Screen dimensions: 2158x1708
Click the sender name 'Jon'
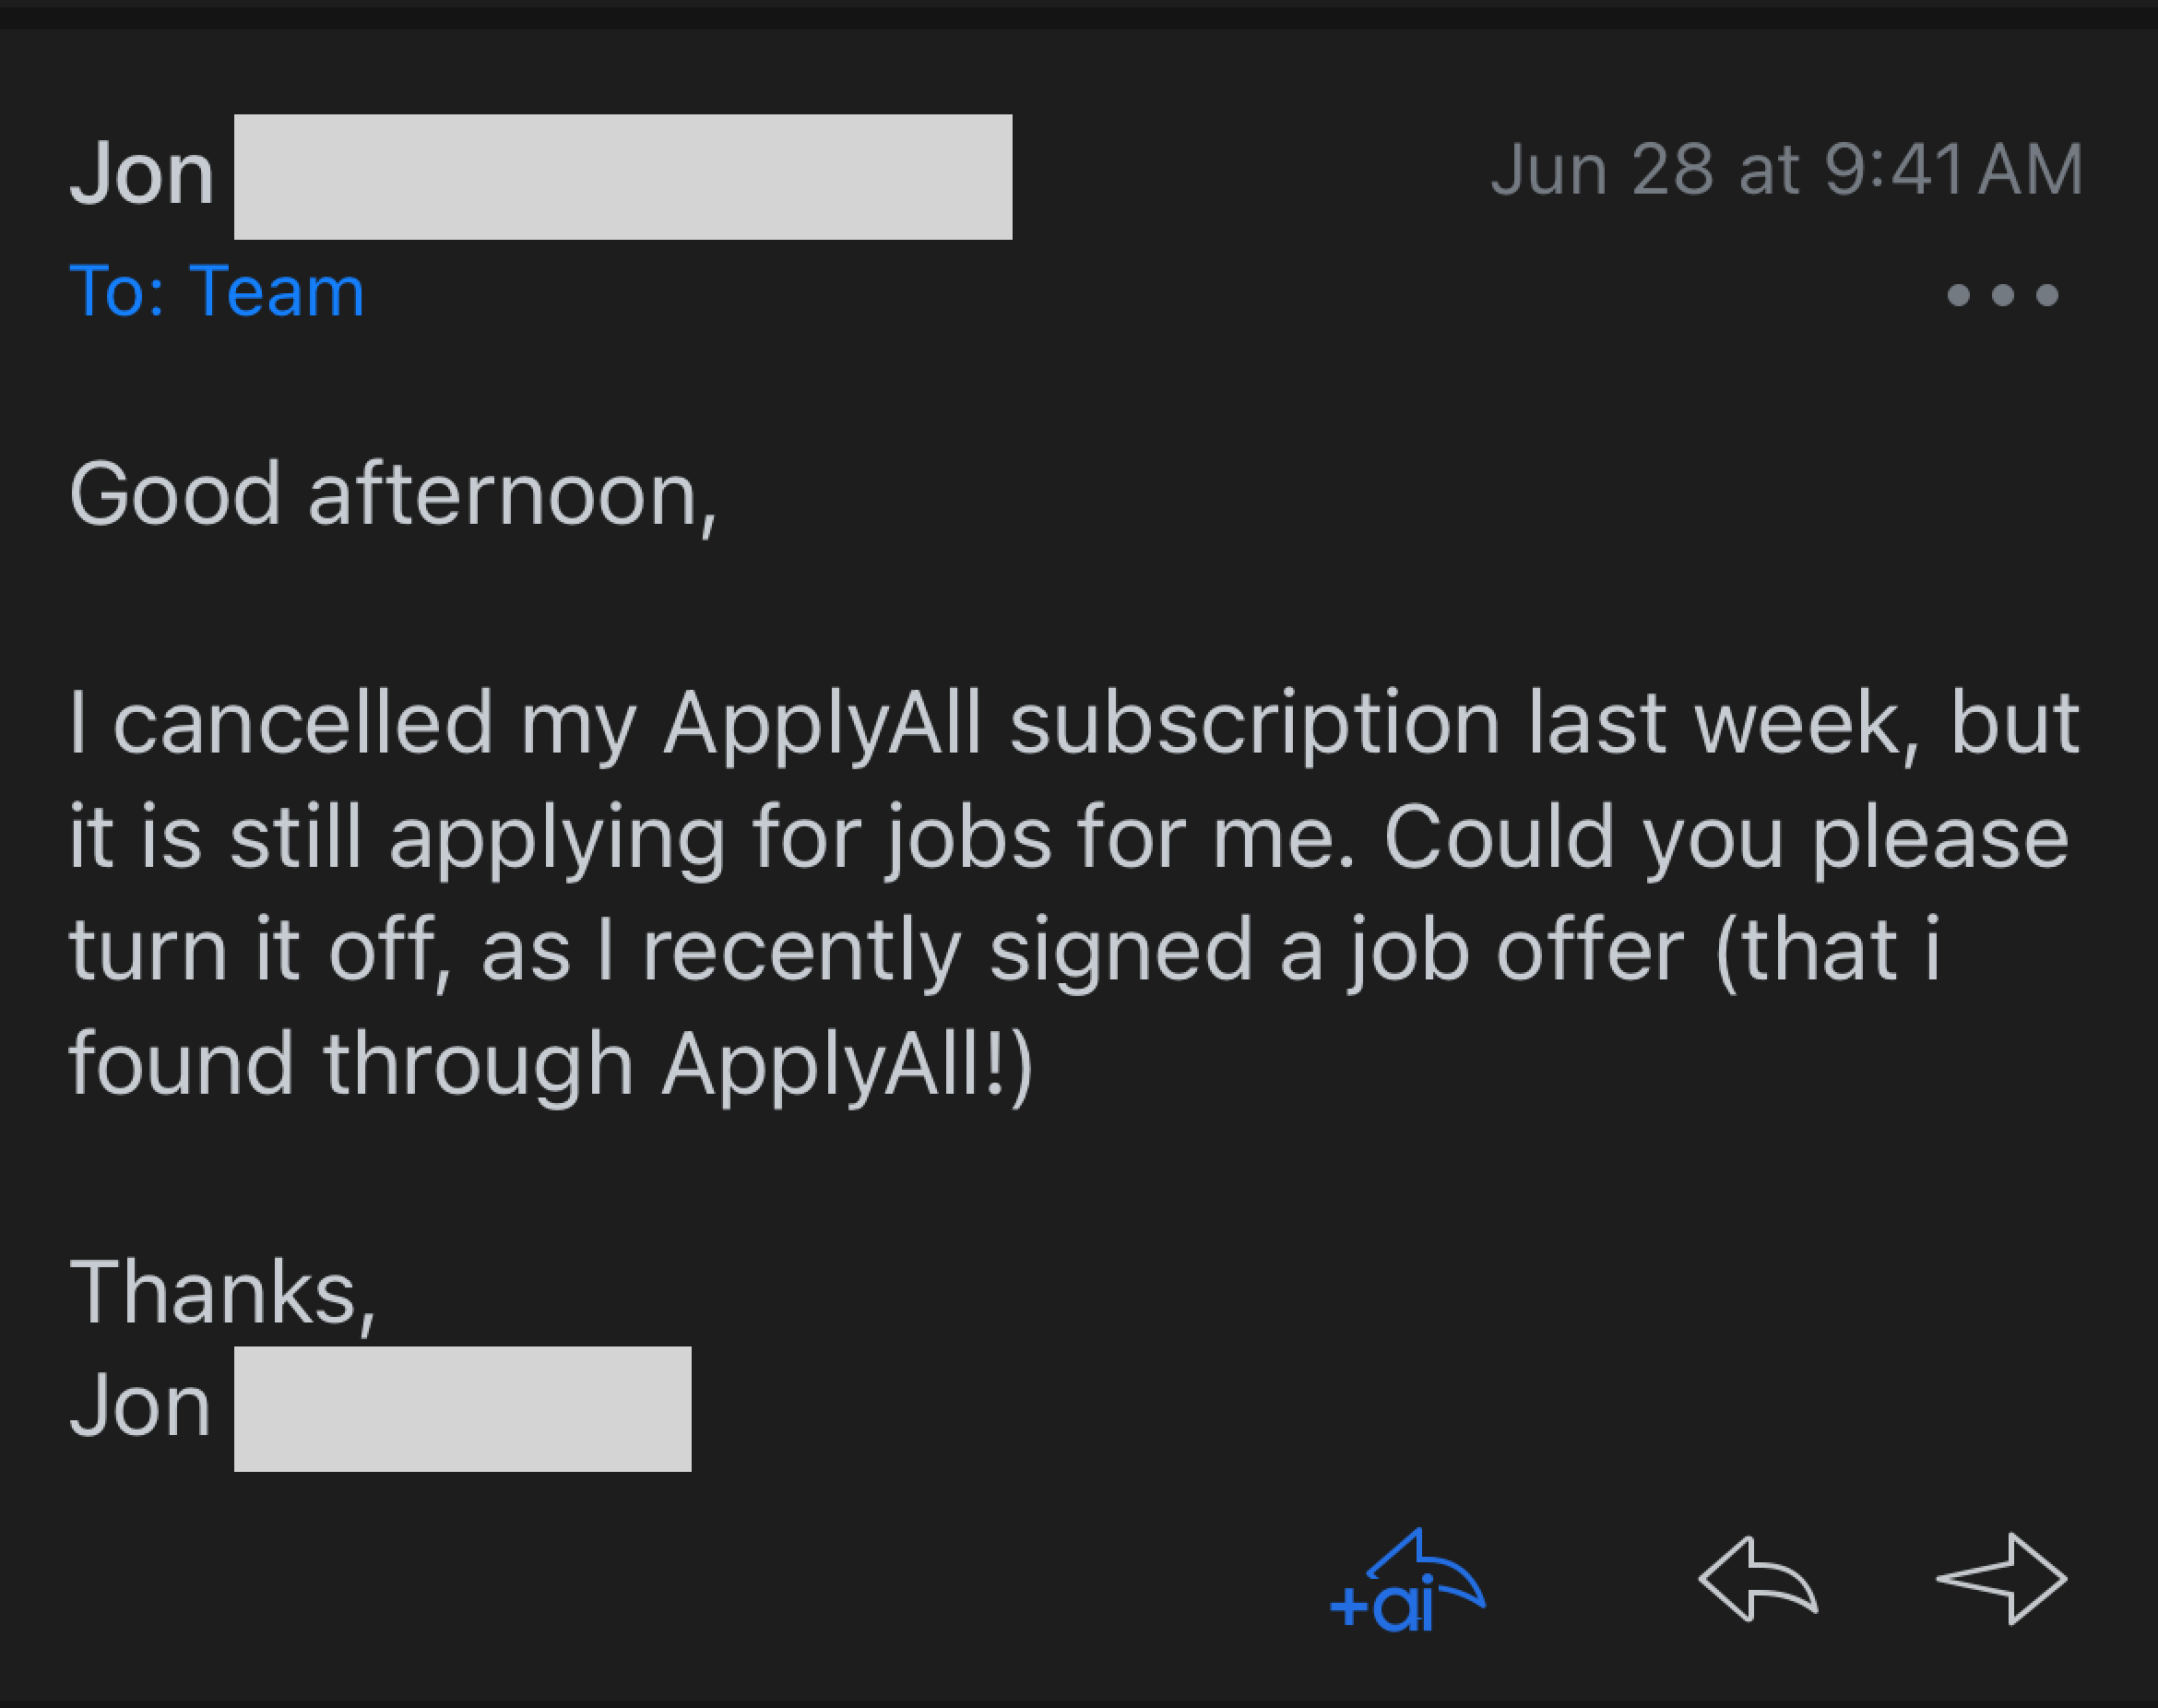click(146, 176)
